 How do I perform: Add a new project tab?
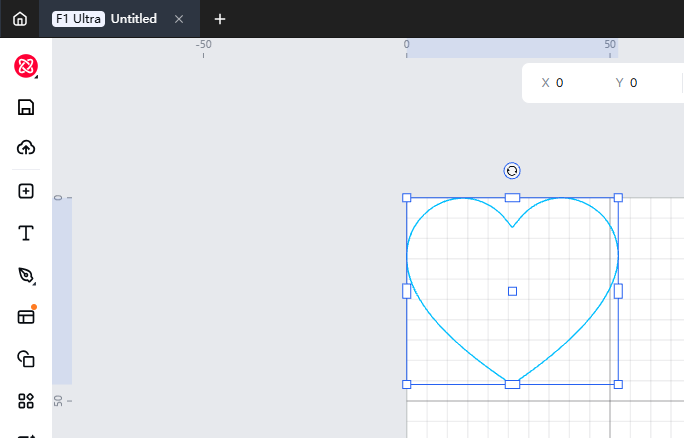click(x=220, y=19)
